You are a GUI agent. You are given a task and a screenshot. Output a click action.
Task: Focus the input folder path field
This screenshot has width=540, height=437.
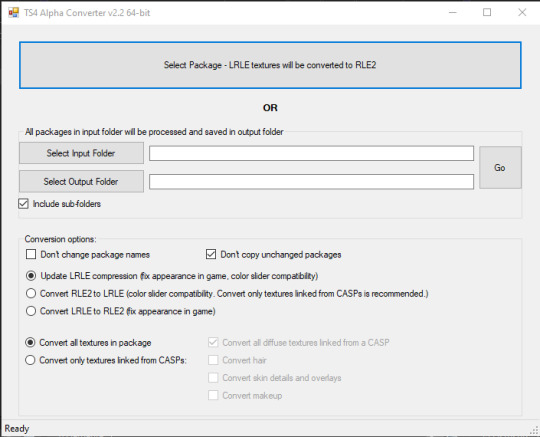click(311, 153)
